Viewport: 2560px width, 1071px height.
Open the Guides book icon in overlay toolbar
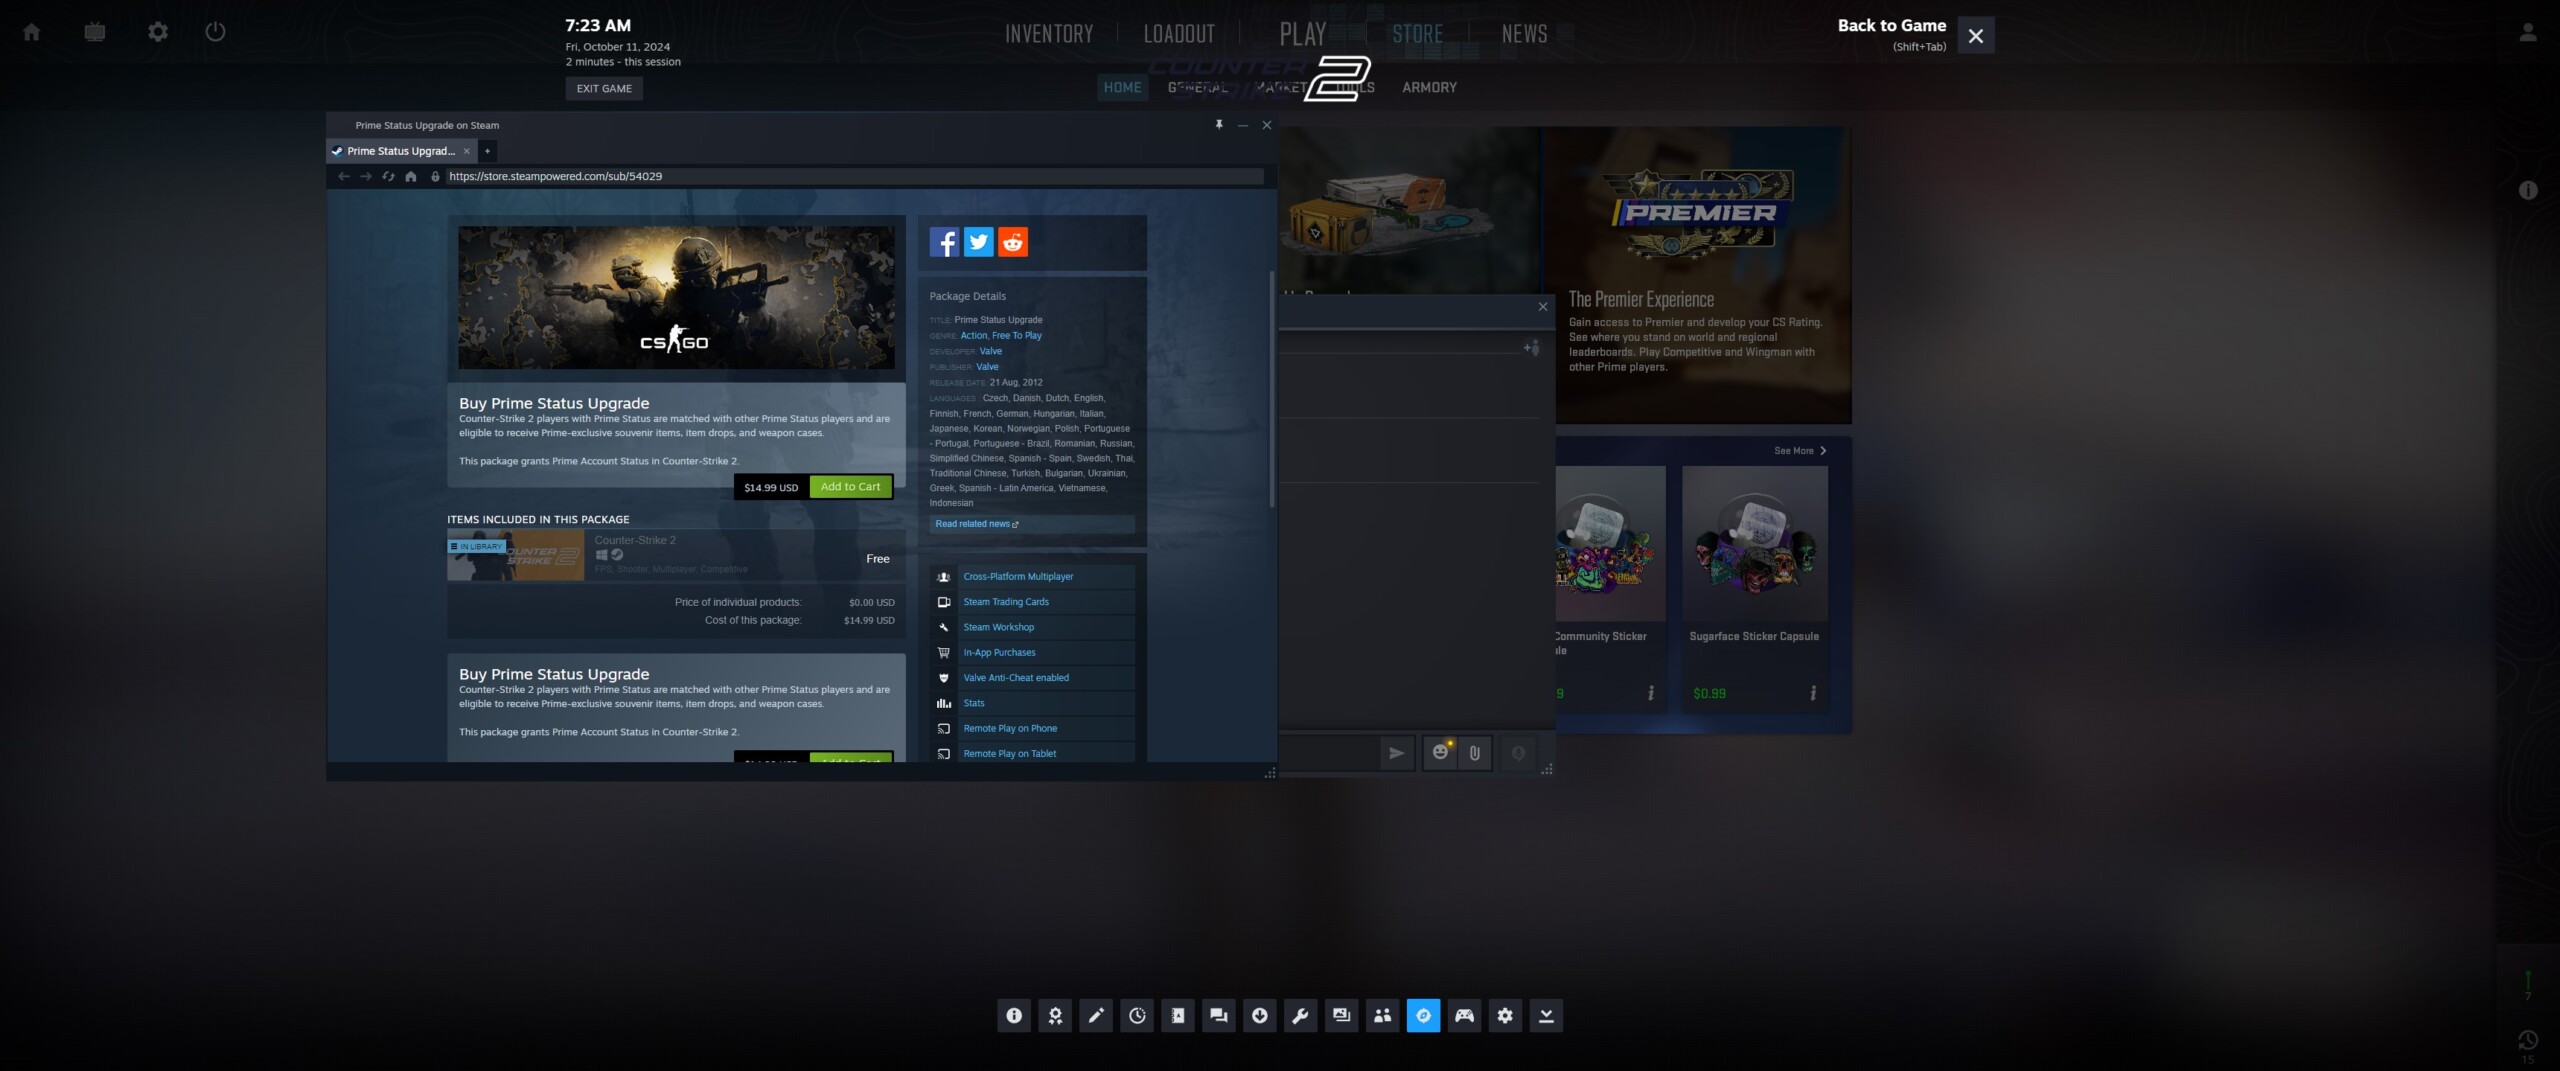1178,1015
